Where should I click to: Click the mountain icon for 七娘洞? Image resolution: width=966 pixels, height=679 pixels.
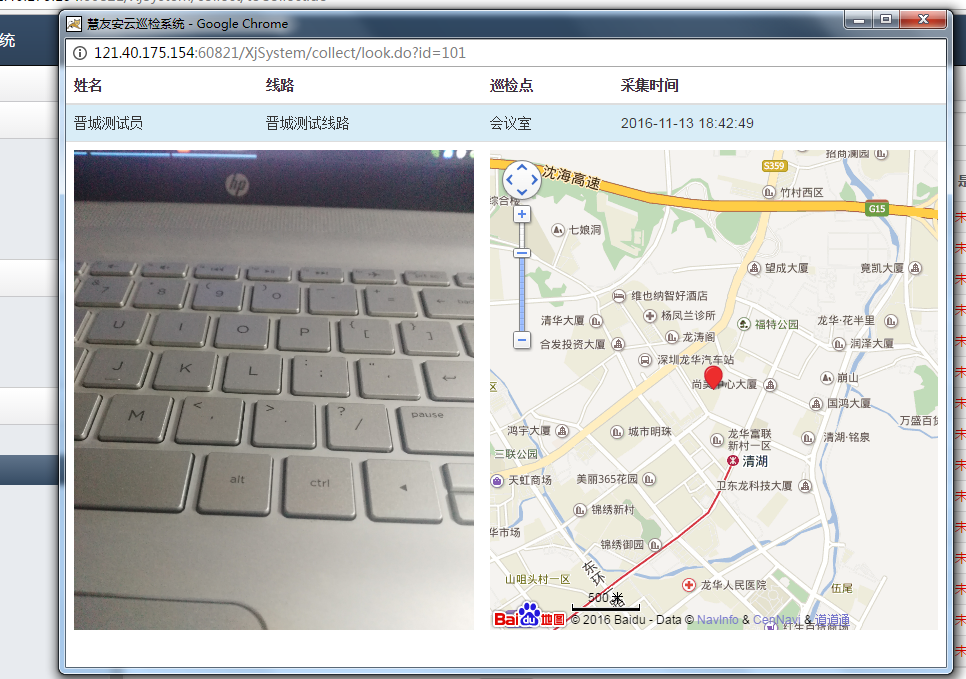[558, 229]
